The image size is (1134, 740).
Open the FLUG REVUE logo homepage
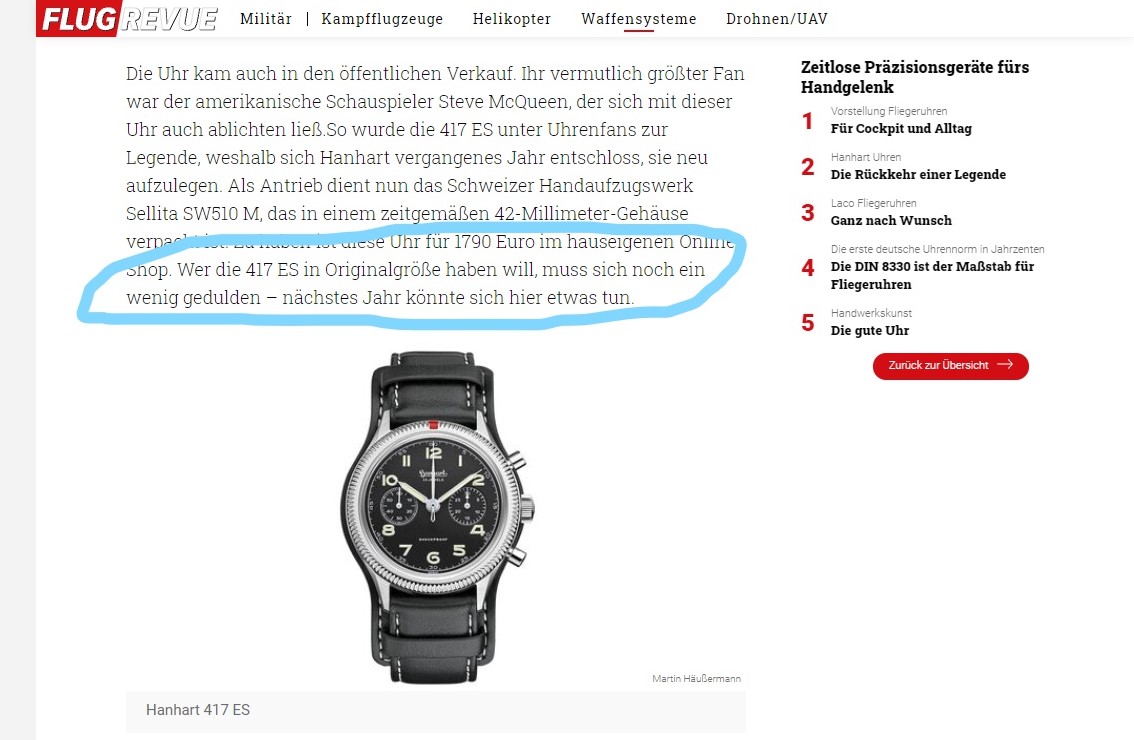(x=128, y=18)
